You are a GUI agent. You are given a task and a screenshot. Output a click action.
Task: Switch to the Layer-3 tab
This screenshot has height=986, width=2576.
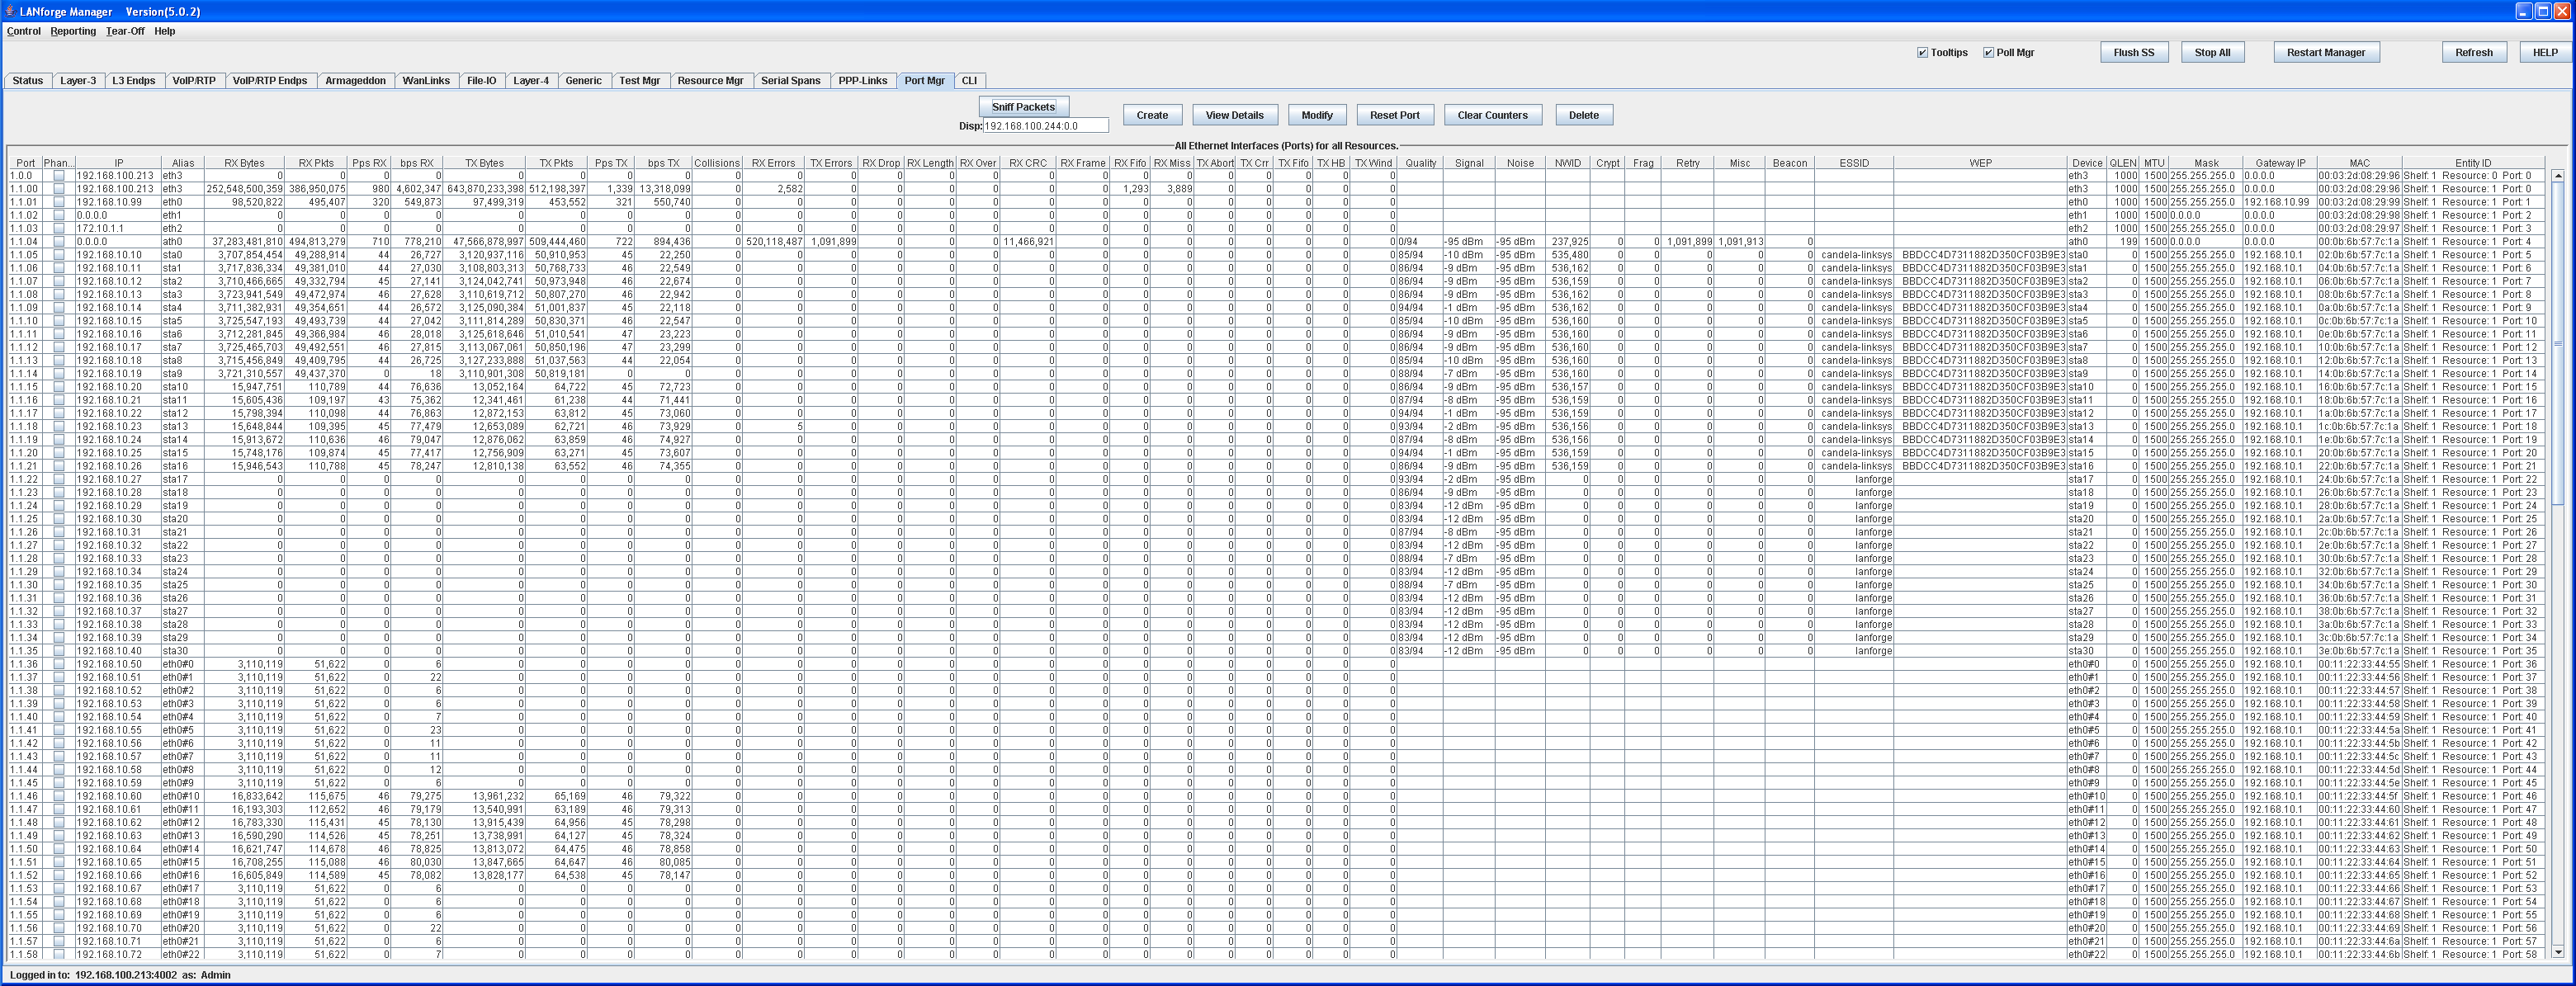78,81
